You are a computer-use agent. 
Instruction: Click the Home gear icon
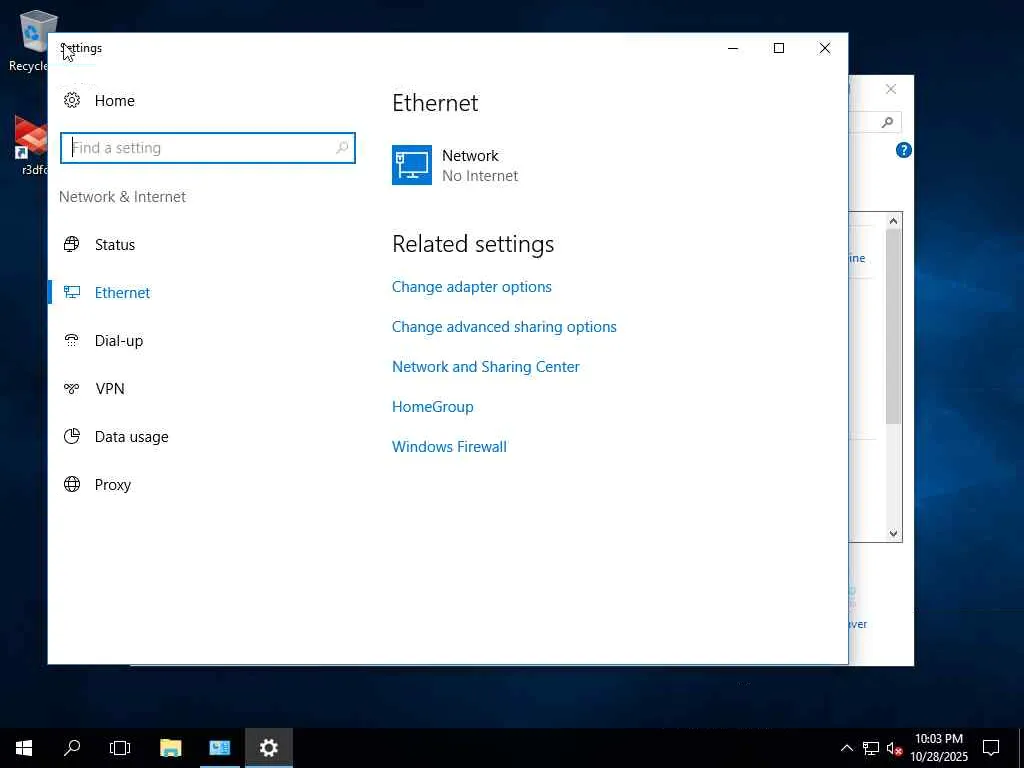click(72, 100)
